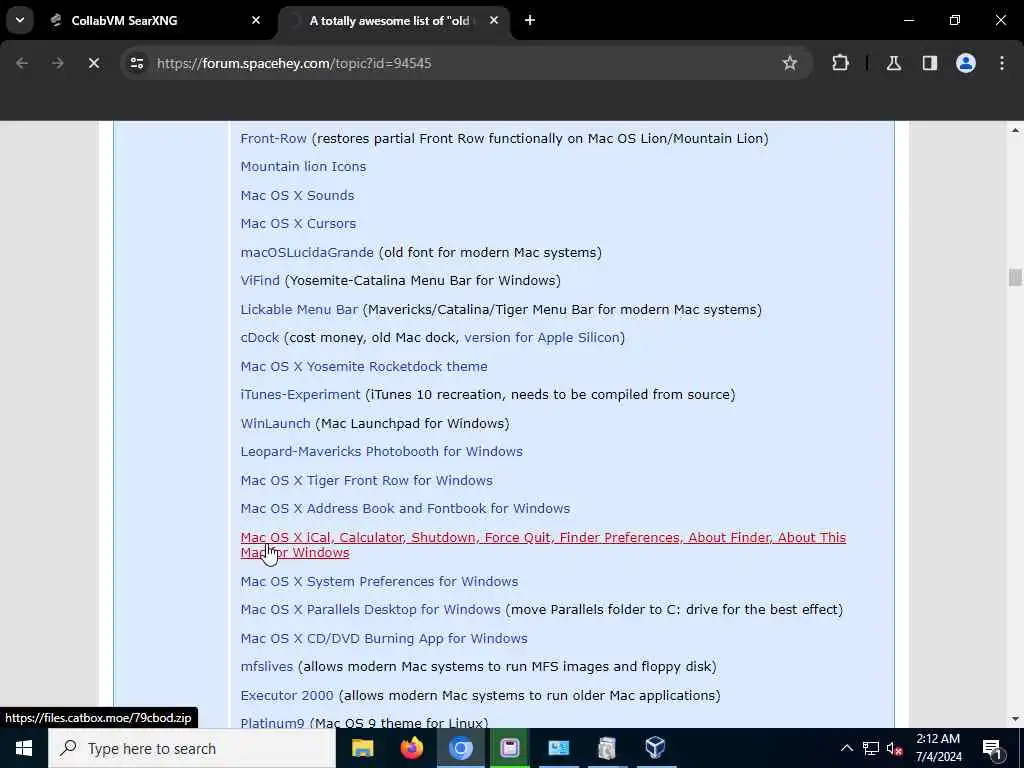
Task: Click the taskbar search box
Action: 192,748
